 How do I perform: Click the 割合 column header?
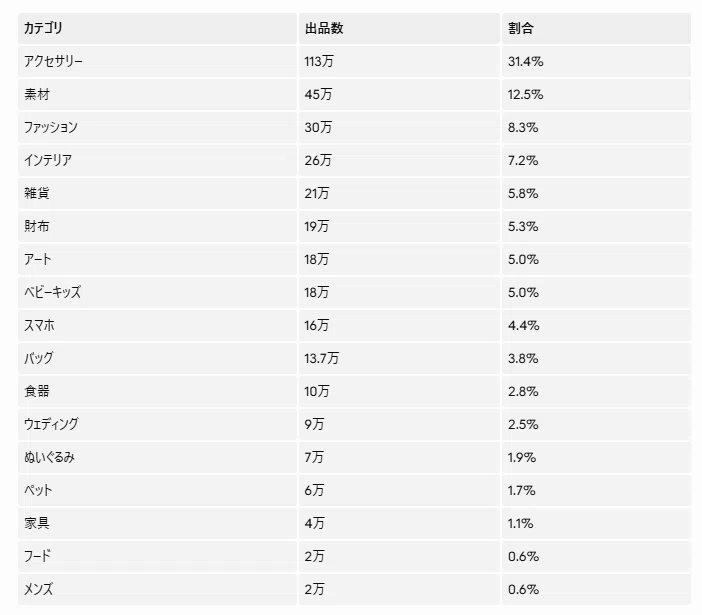coord(596,28)
